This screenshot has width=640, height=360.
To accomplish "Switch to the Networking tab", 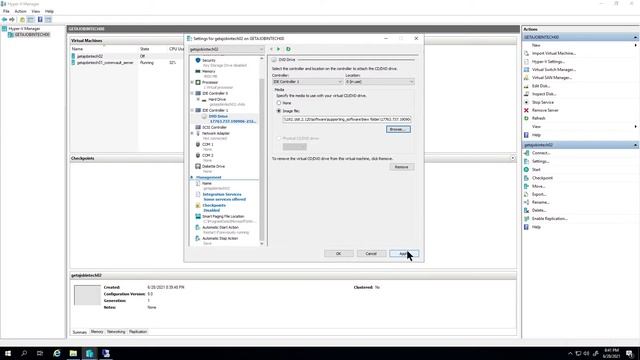I will tap(116, 332).
